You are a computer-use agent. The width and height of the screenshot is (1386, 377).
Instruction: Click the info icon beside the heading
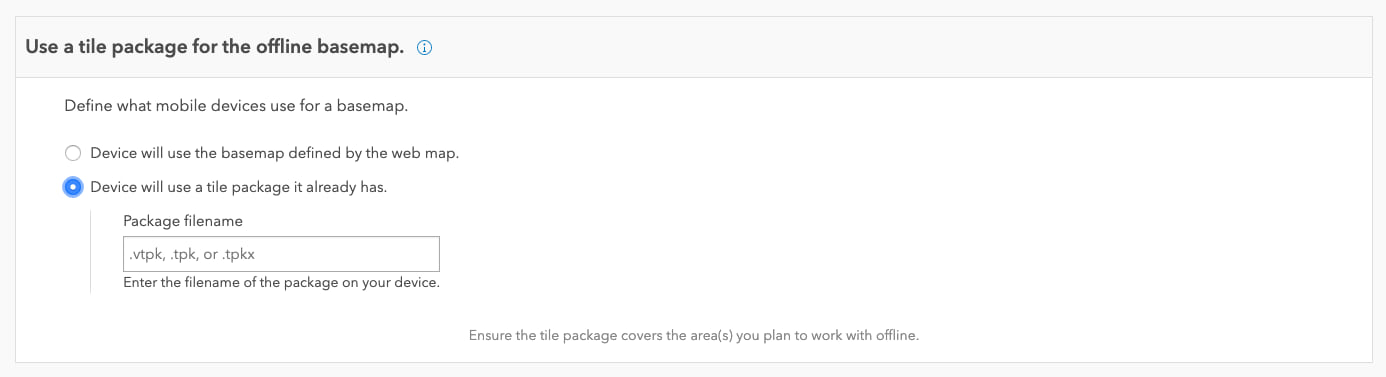pos(424,48)
